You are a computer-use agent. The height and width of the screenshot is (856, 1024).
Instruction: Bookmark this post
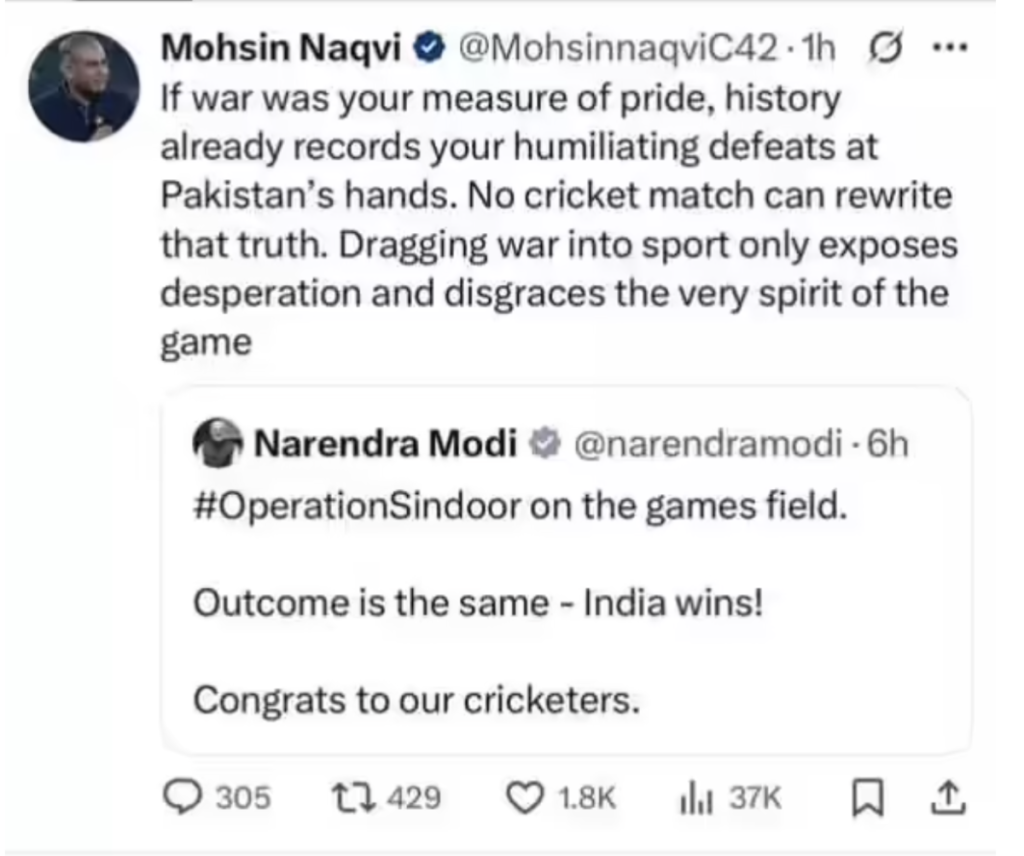click(x=861, y=797)
